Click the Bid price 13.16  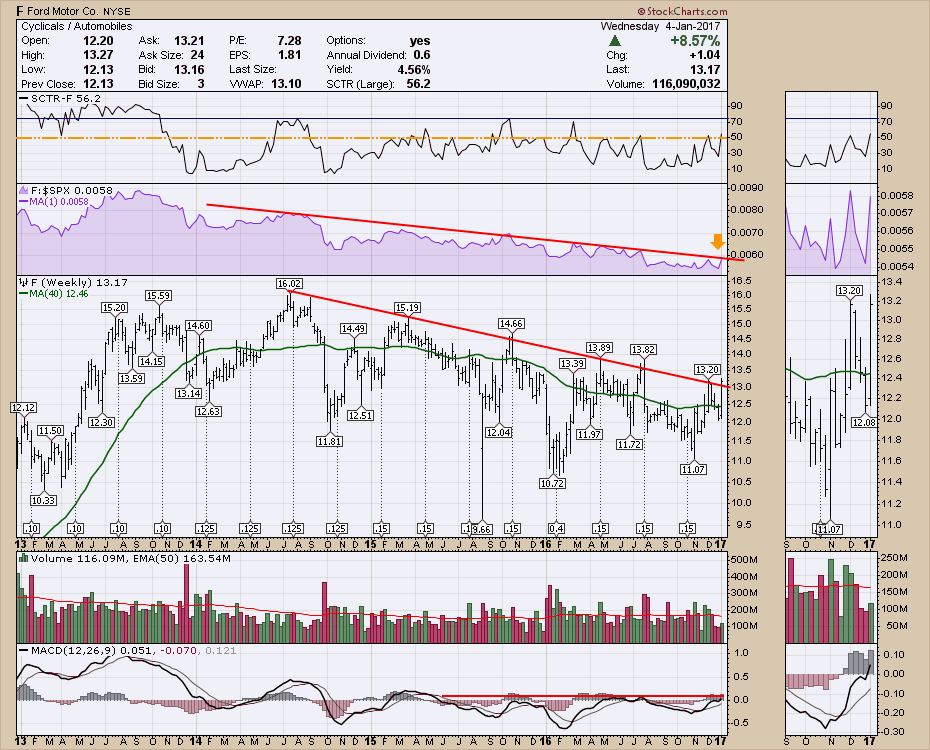(189, 69)
